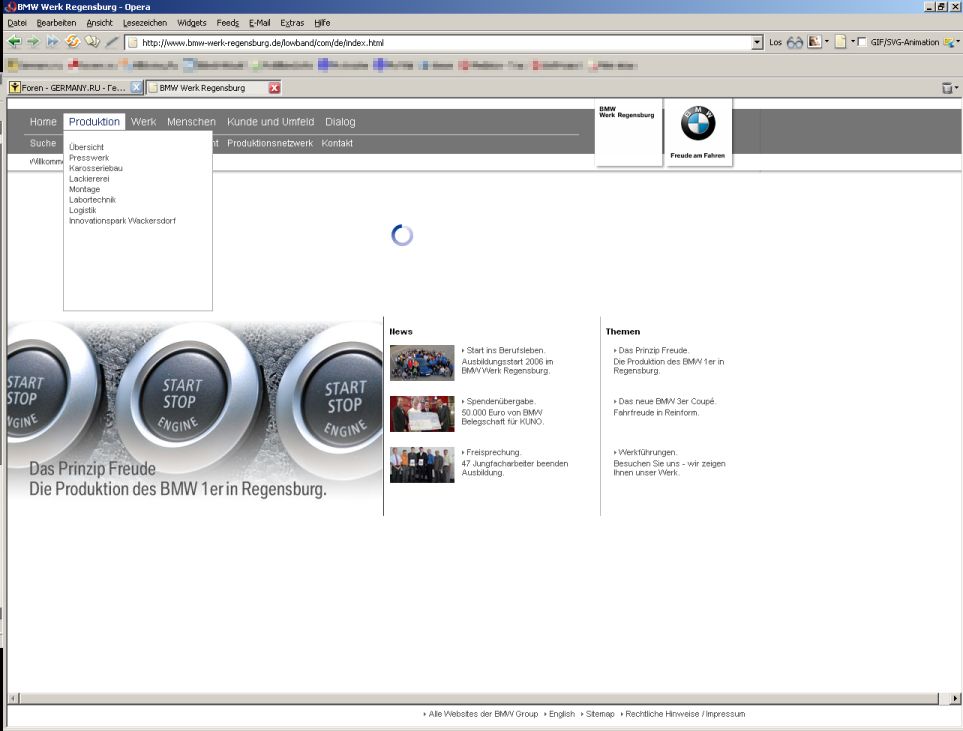This screenshot has height=731, width=963.
Task: Open the Bearbeiten menu
Action: 57,23
